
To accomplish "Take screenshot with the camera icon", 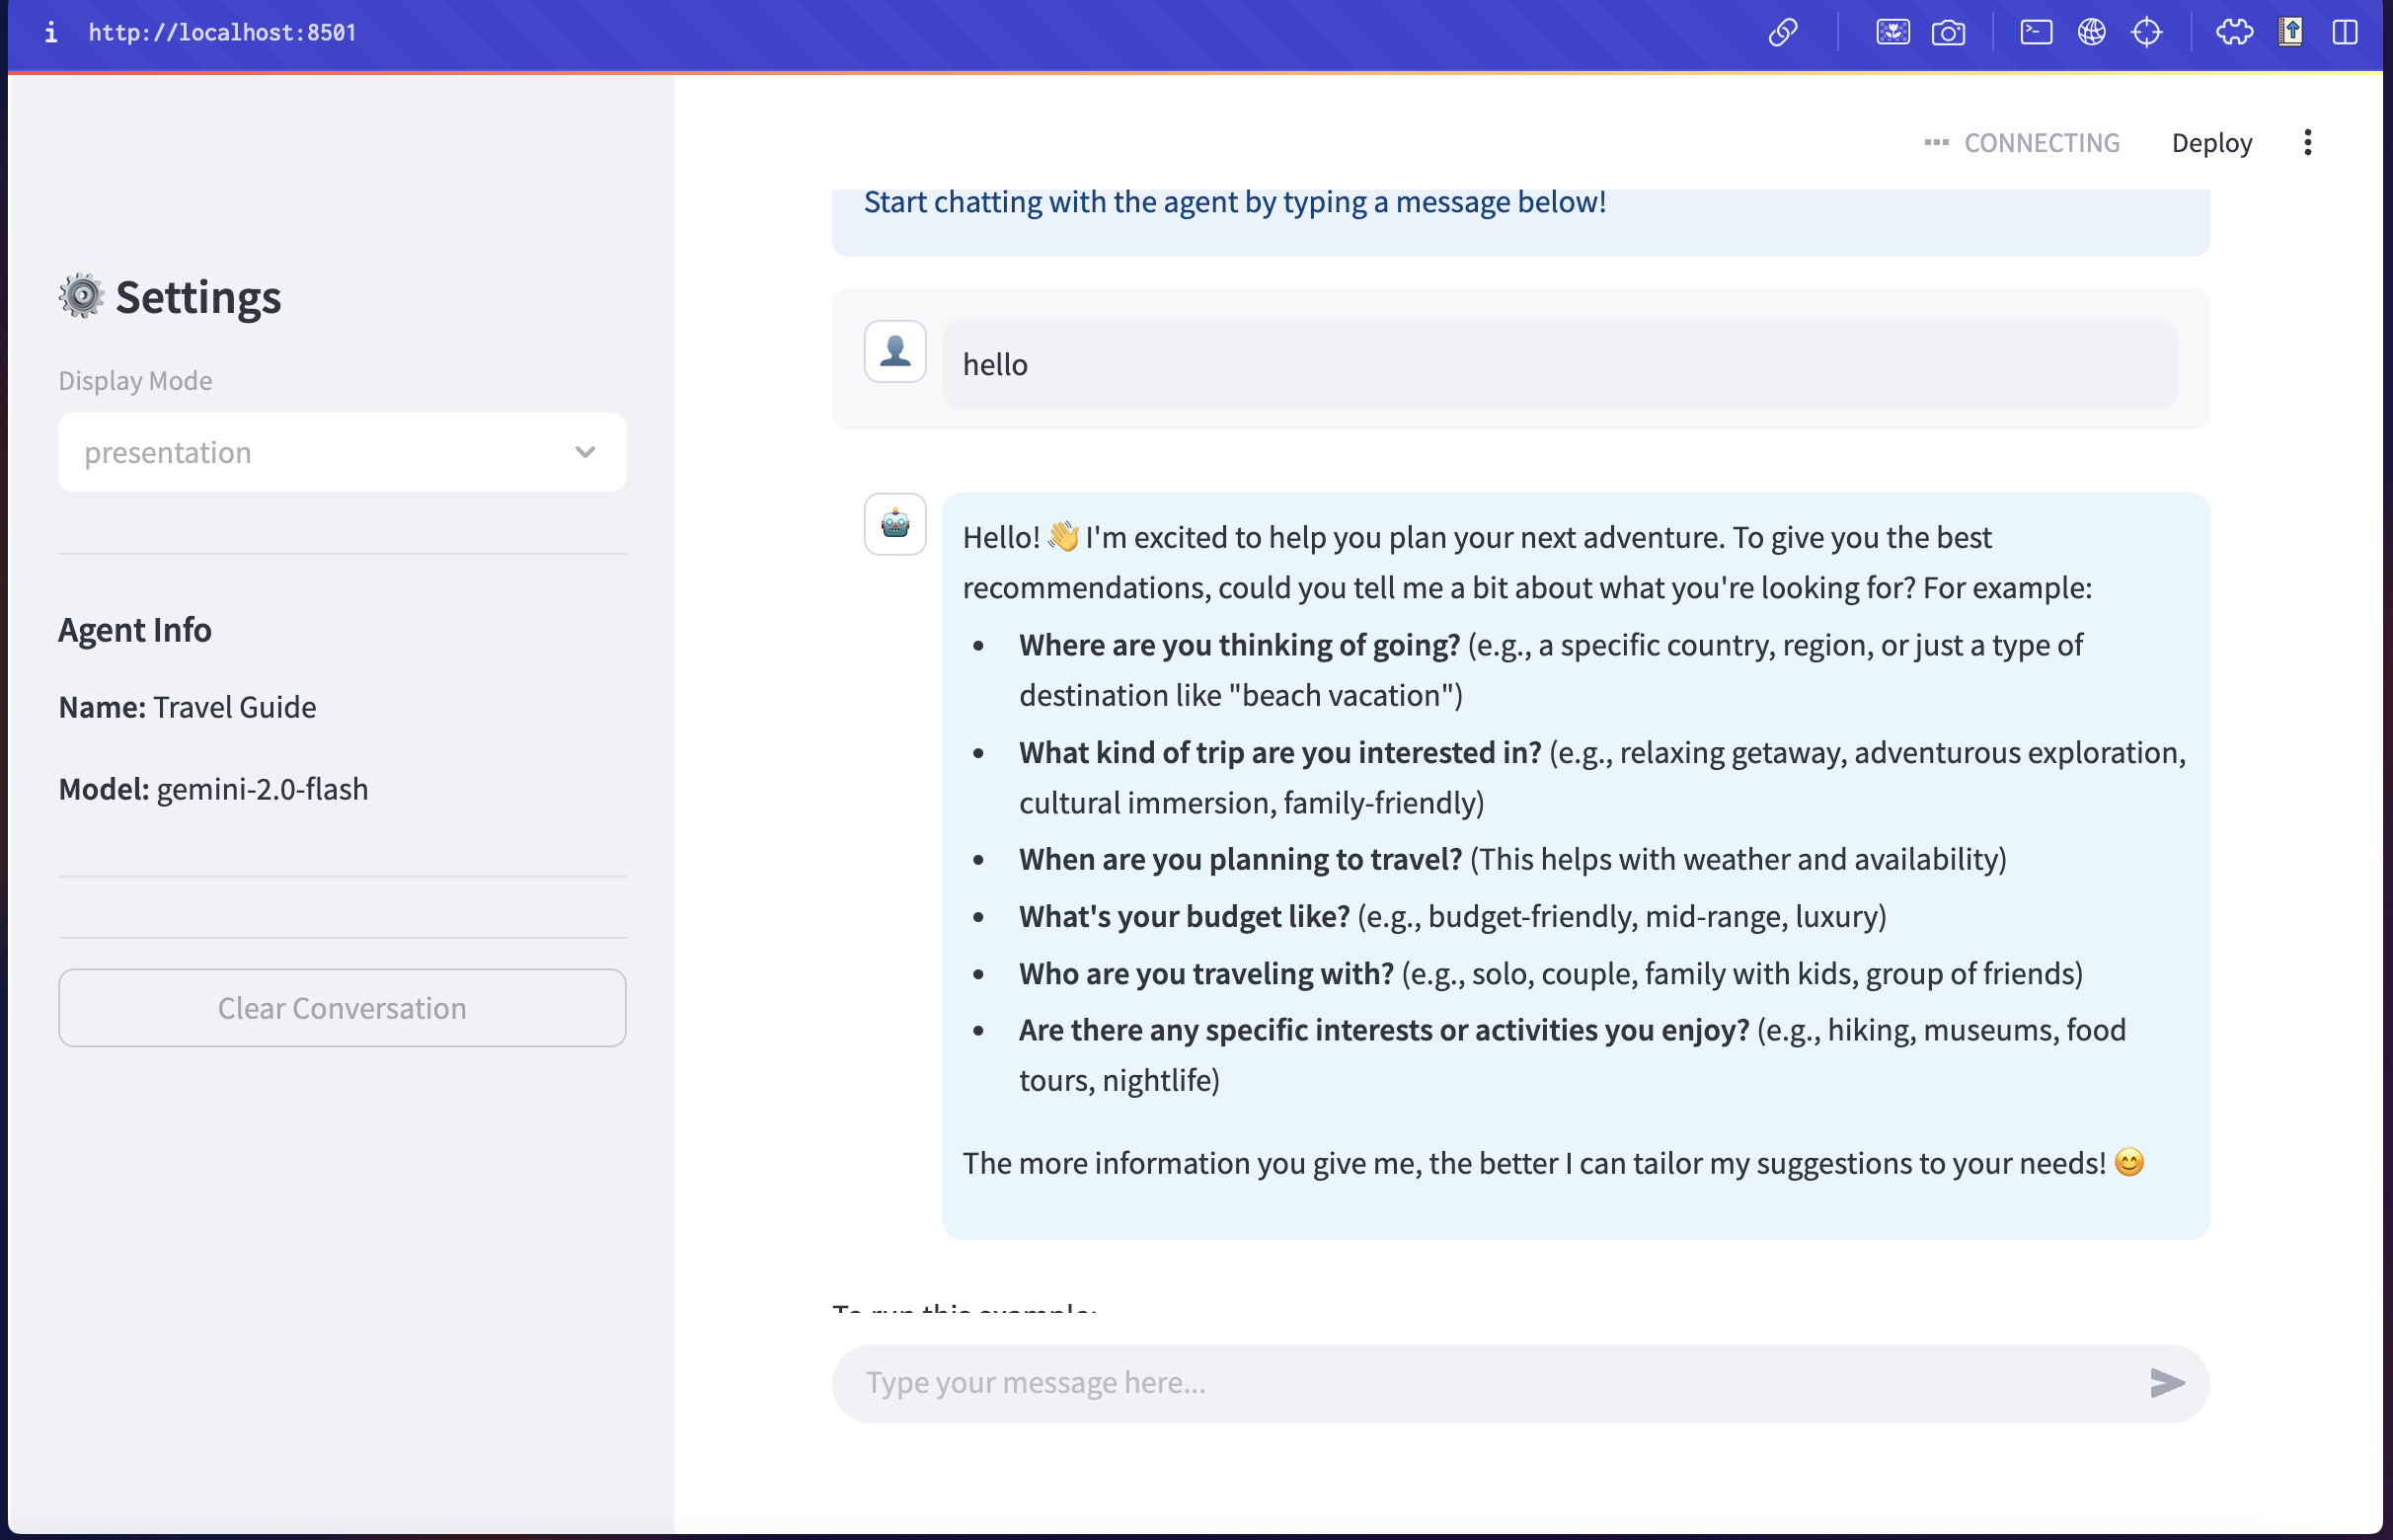I will pyautogui.click(x=1948, y=33).
